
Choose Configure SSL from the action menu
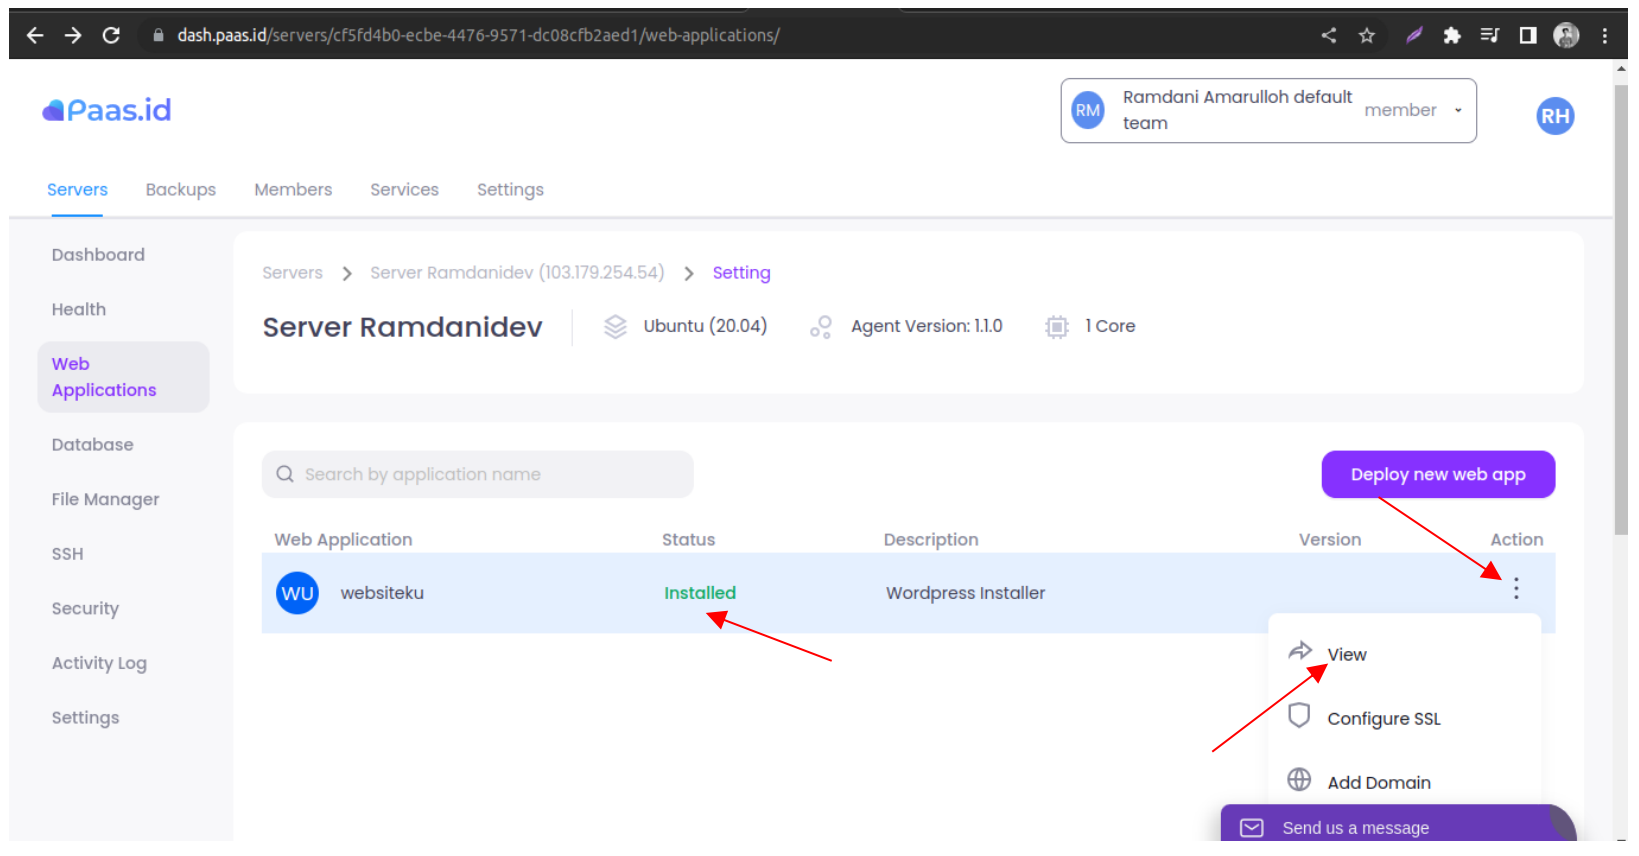click(x=1383, y=719)
